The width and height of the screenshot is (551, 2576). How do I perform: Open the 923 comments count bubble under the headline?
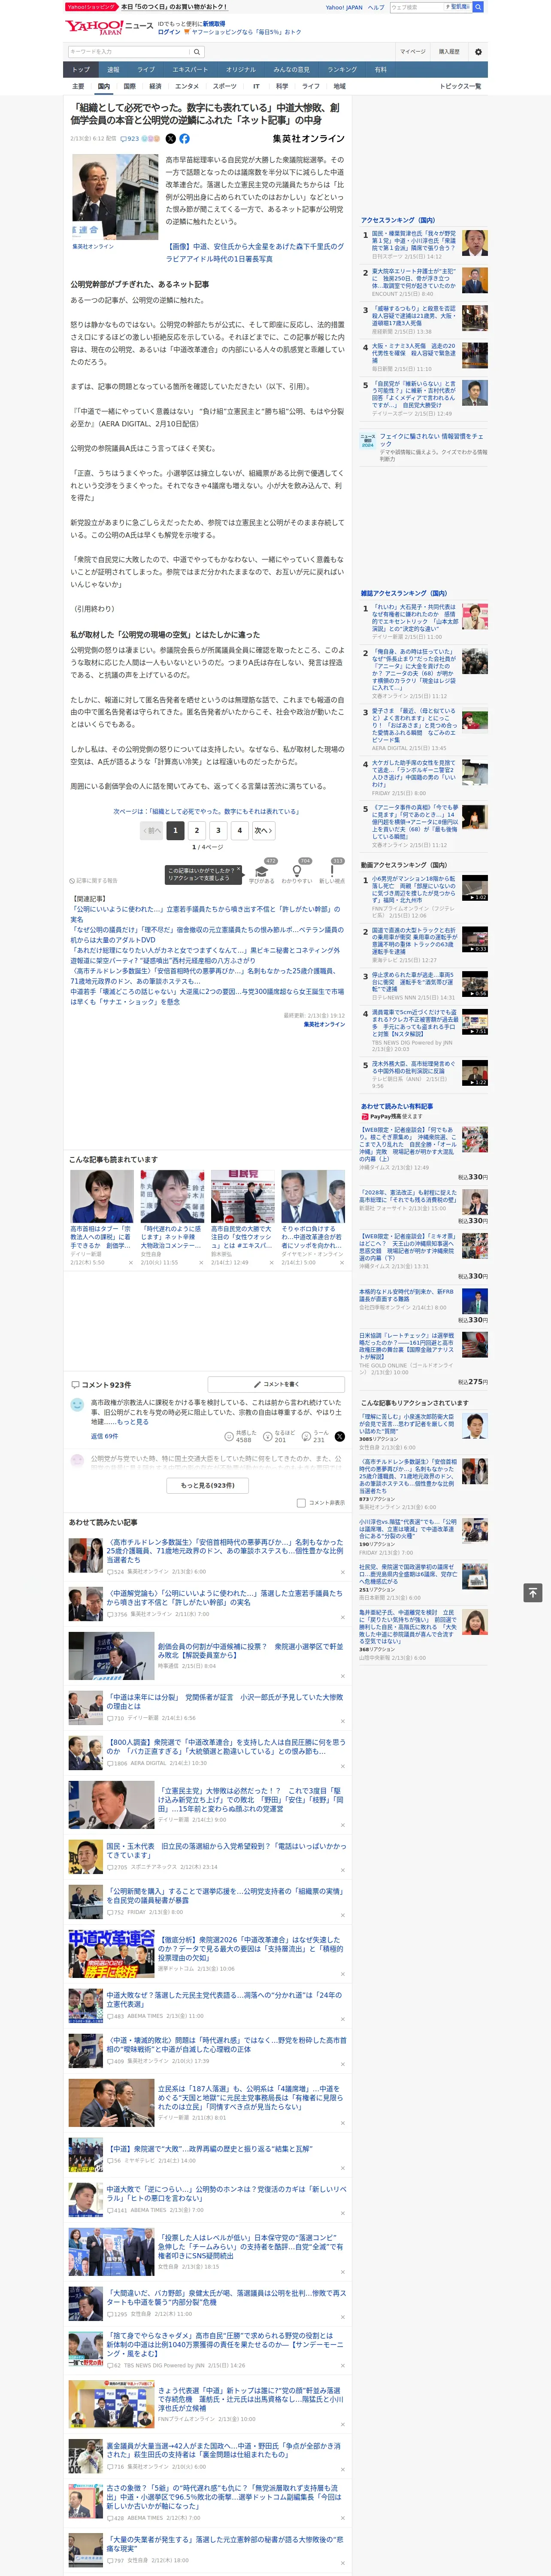point(130,139)
